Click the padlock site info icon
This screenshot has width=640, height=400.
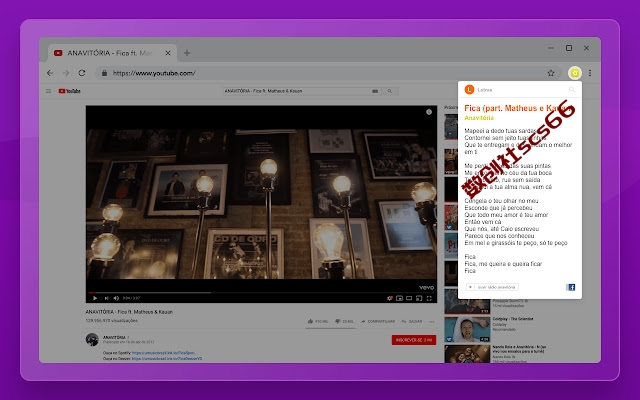click(x=104, y=73)
